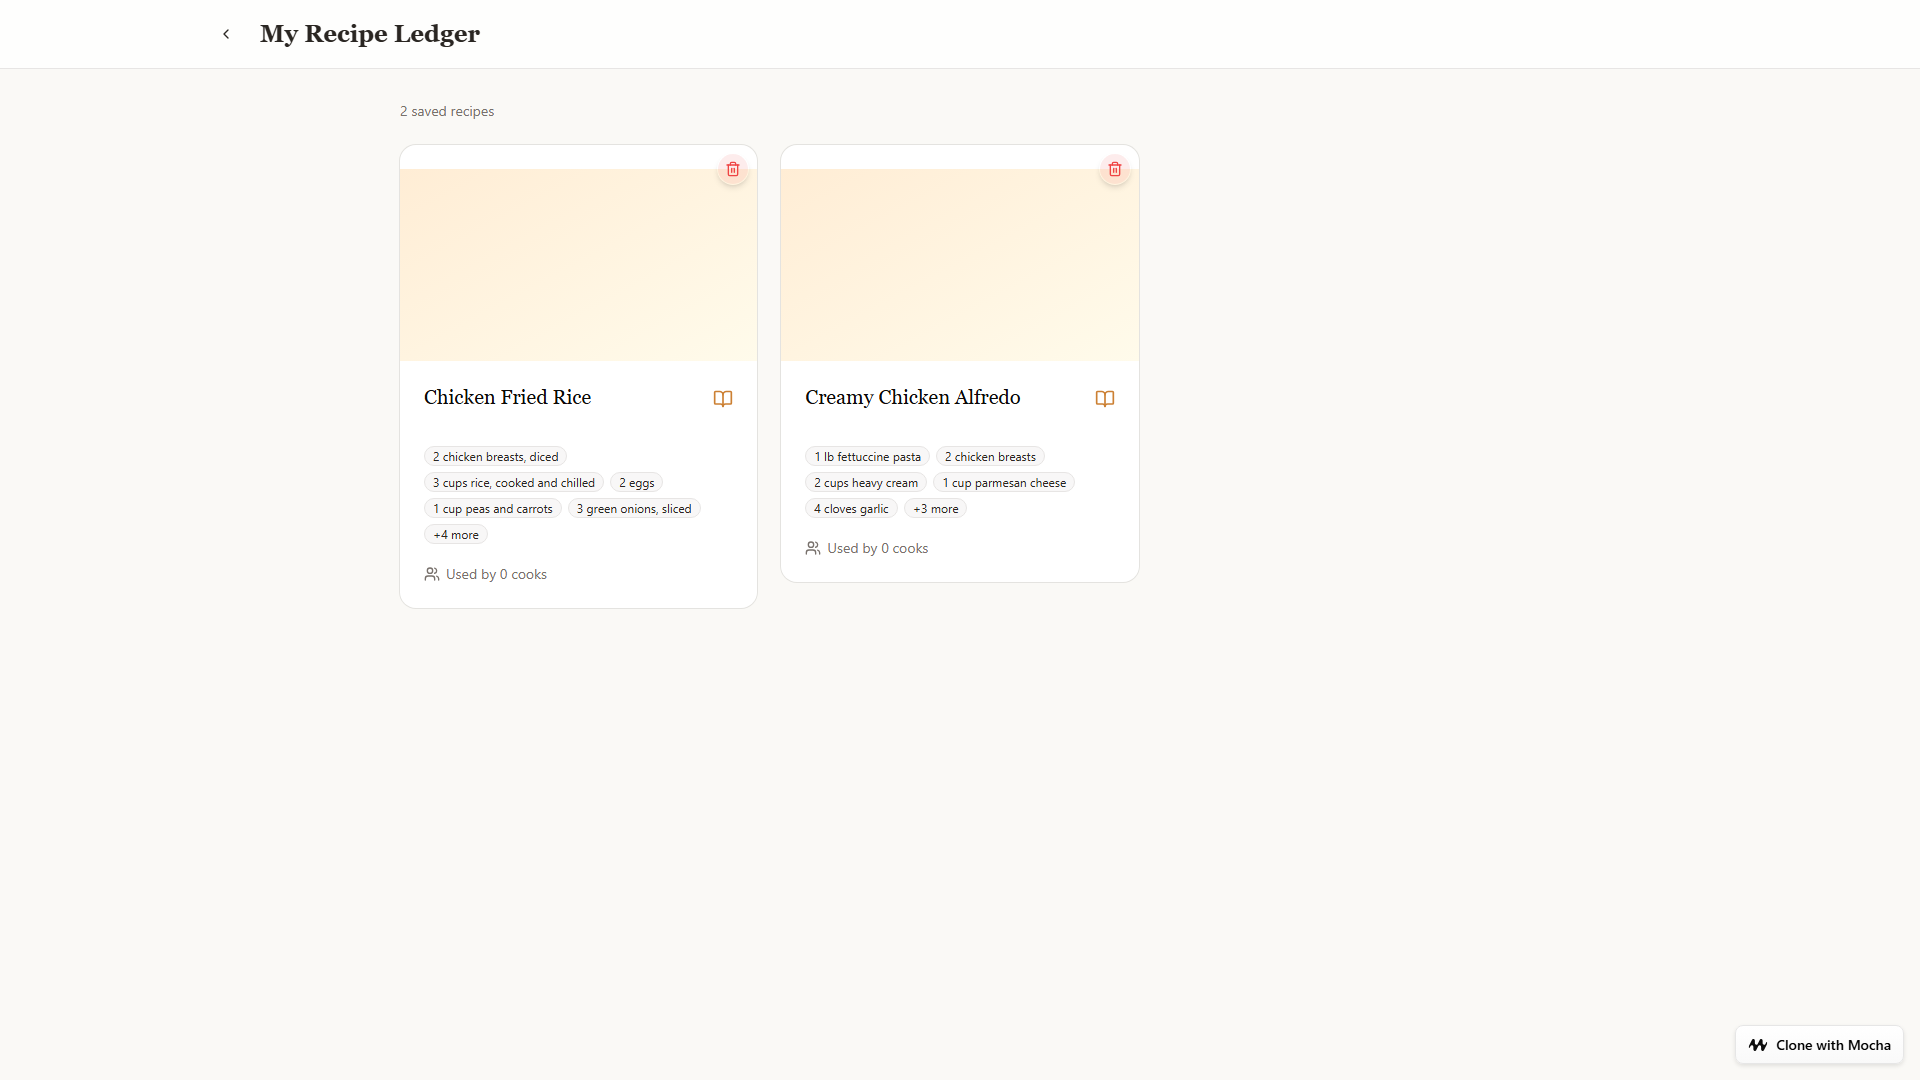Click the My Recipe Ledger heading
This screenshot has height=1080, width=1920.
click(x=370, y=34)
